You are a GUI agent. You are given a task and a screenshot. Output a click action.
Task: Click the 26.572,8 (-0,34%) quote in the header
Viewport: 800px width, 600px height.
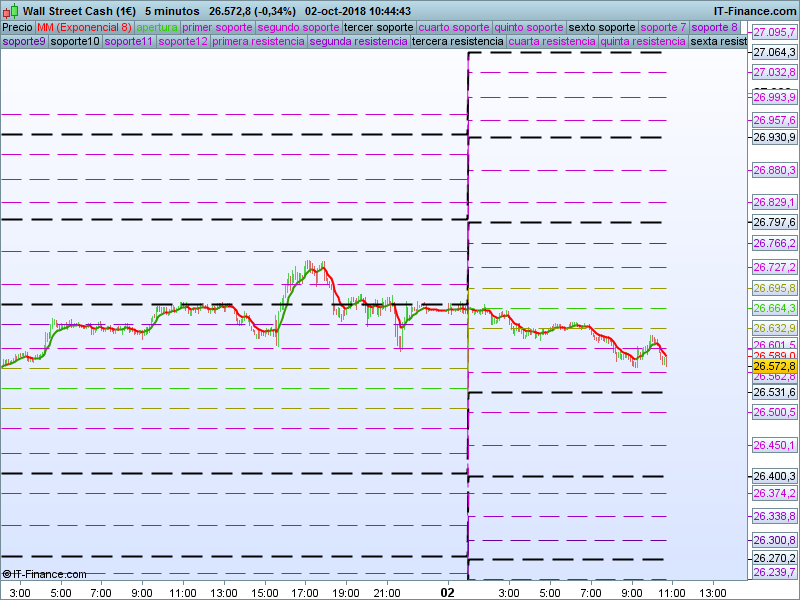tap(253, 11)
